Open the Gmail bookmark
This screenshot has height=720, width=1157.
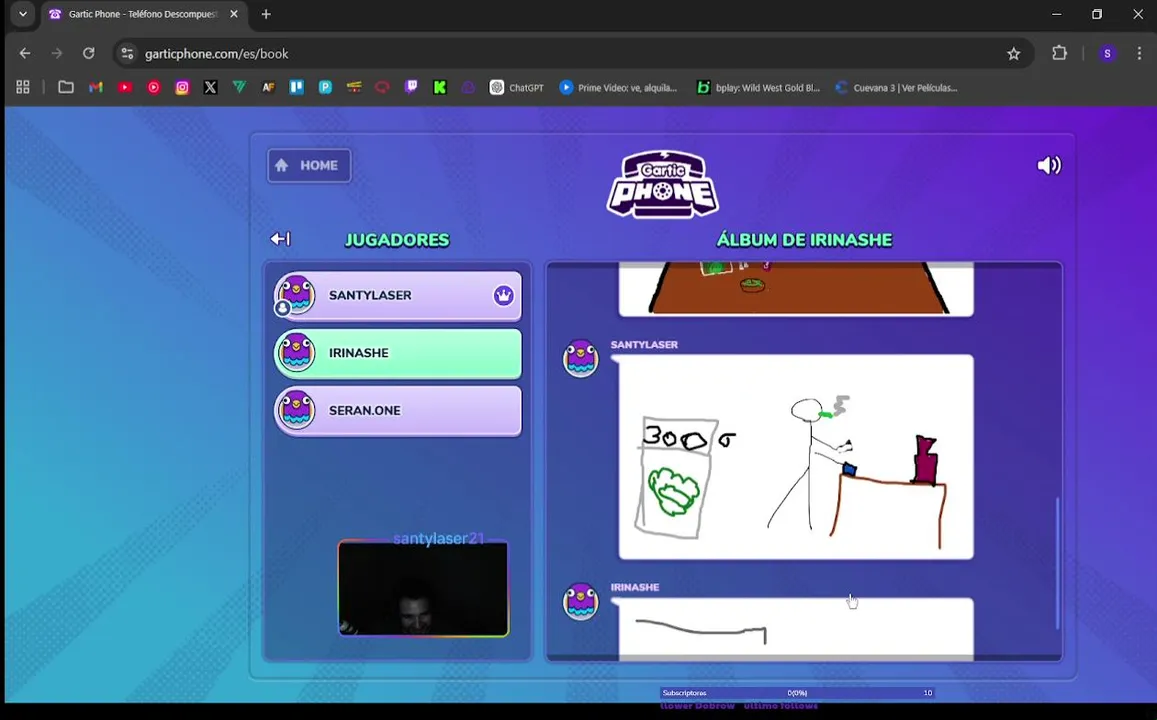(x=96, y=87)
